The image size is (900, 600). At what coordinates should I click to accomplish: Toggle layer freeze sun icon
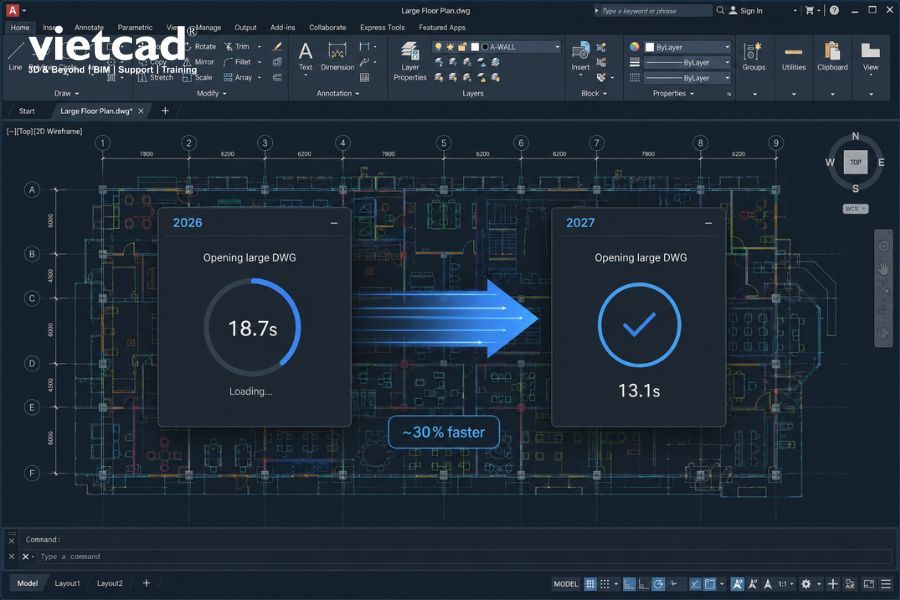[450, 47]
